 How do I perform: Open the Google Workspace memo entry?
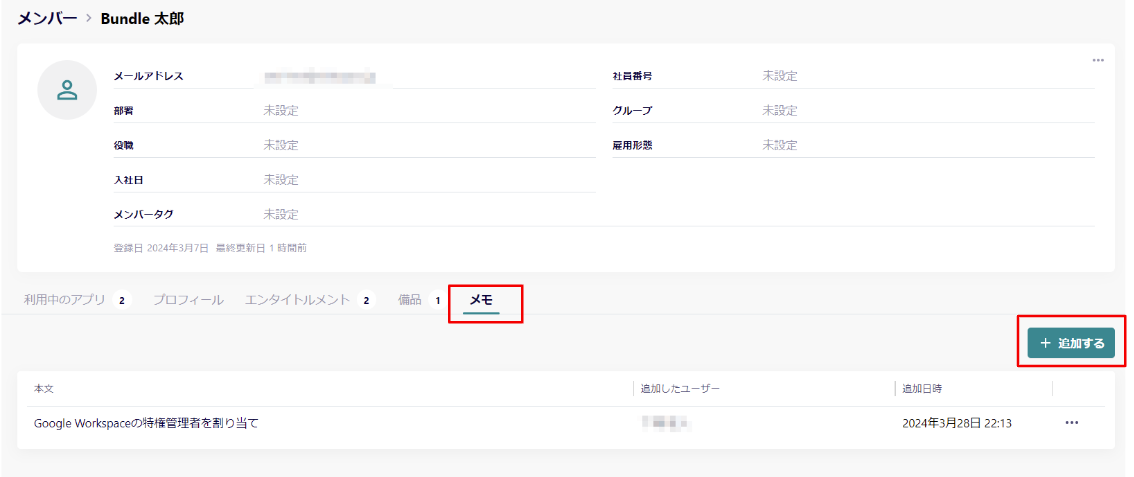(146, 423)
